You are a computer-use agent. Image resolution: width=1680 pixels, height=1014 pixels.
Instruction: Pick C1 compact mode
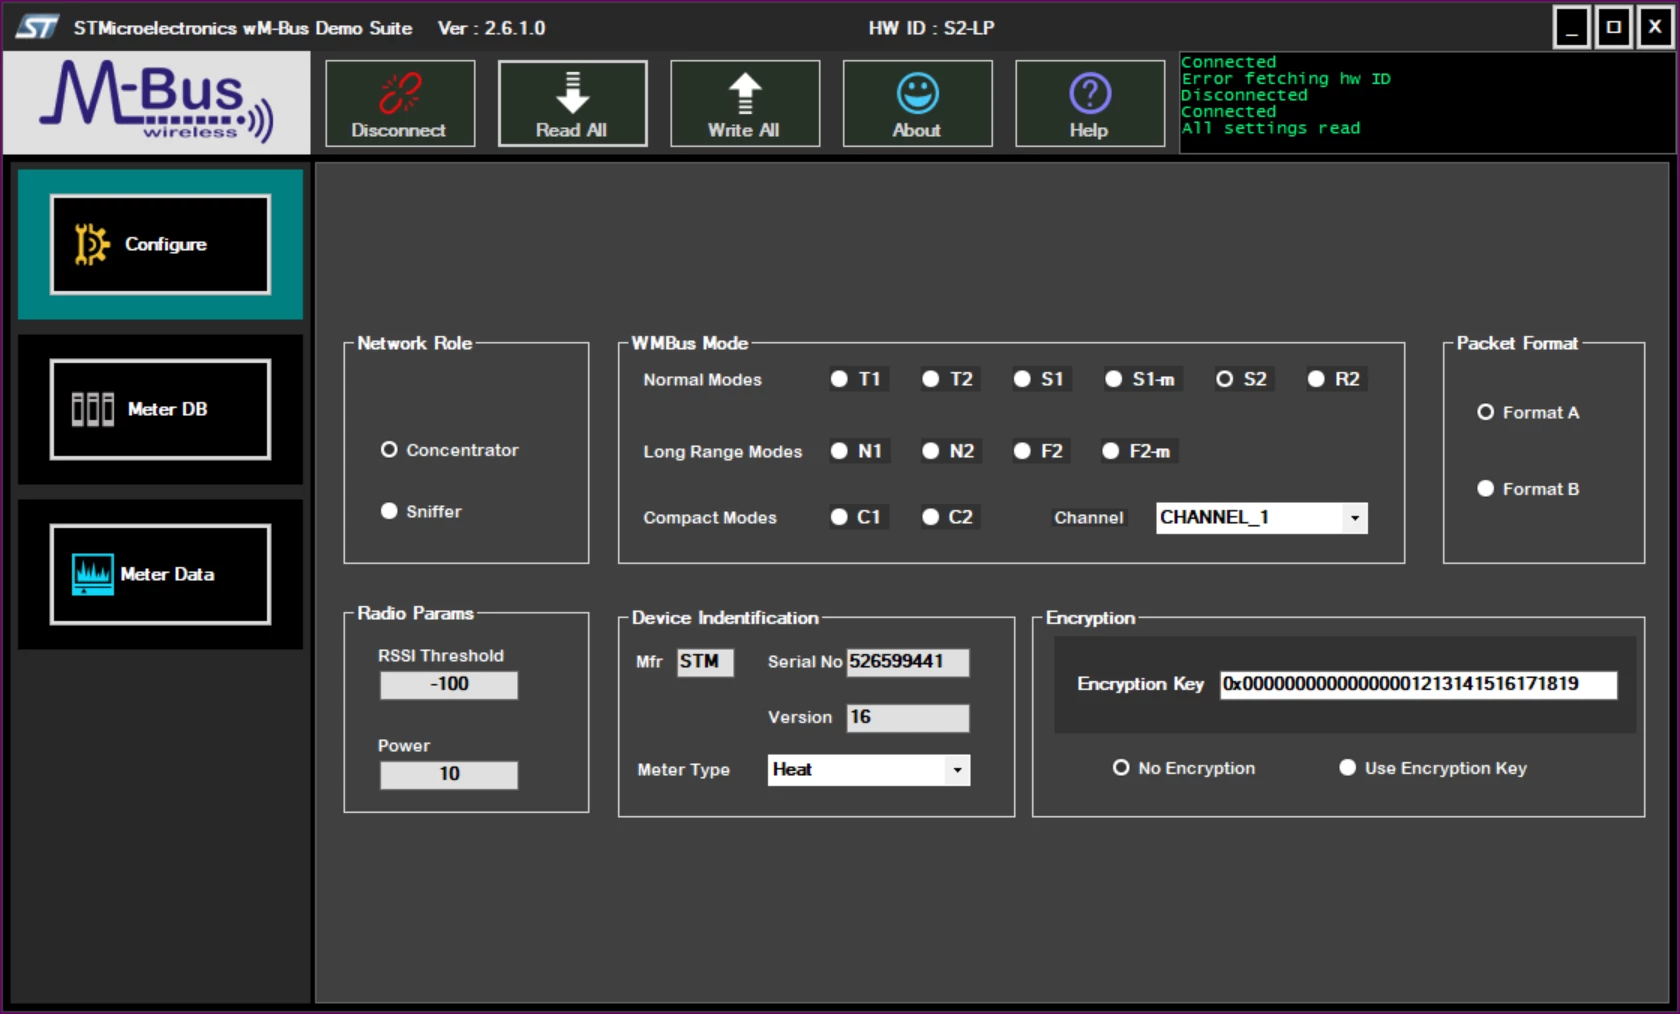(x=839, y=517)
